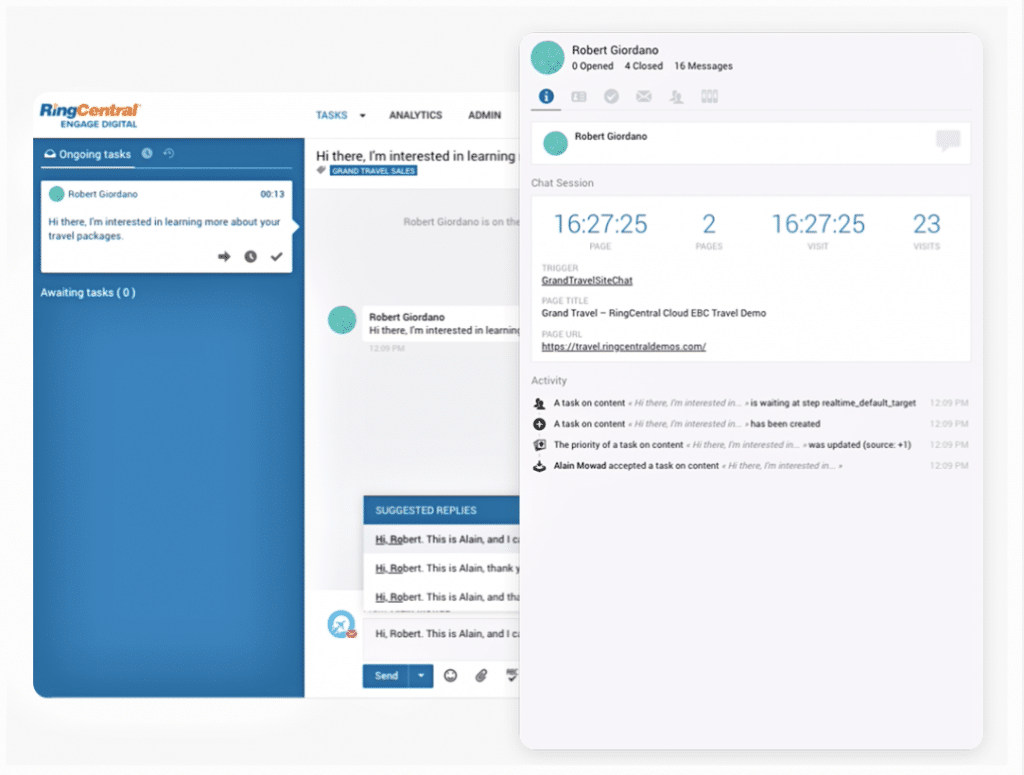1024x775 pixels.
Task: Expand the Send button dropdown arrow
Action: coord(421,676)
